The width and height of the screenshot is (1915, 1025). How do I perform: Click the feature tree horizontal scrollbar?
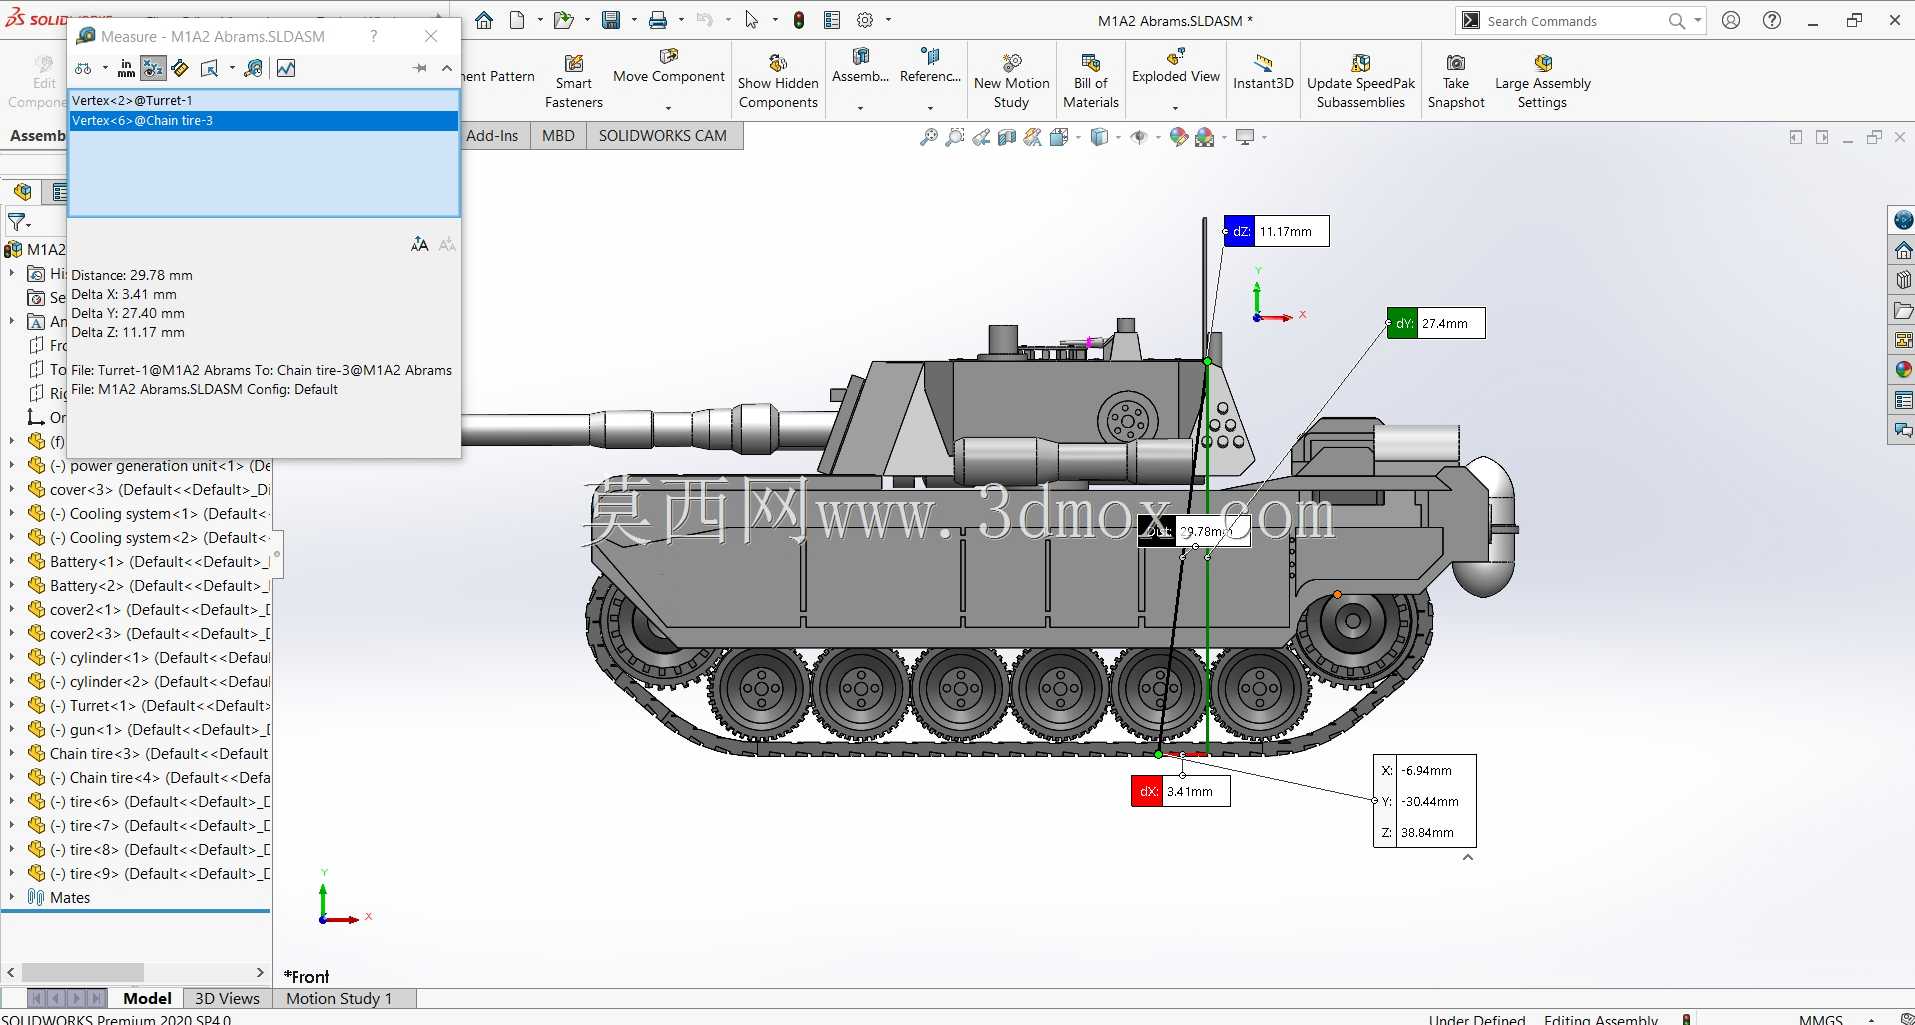83,972
